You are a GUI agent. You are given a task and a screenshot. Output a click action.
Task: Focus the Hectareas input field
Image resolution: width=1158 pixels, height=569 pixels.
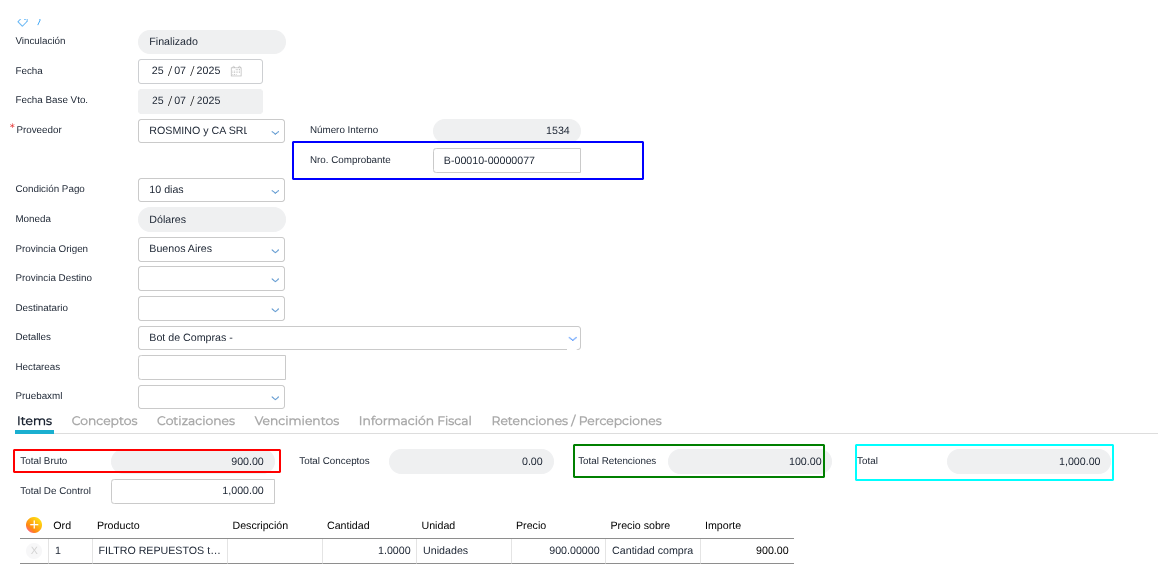[x=212, y=368]
